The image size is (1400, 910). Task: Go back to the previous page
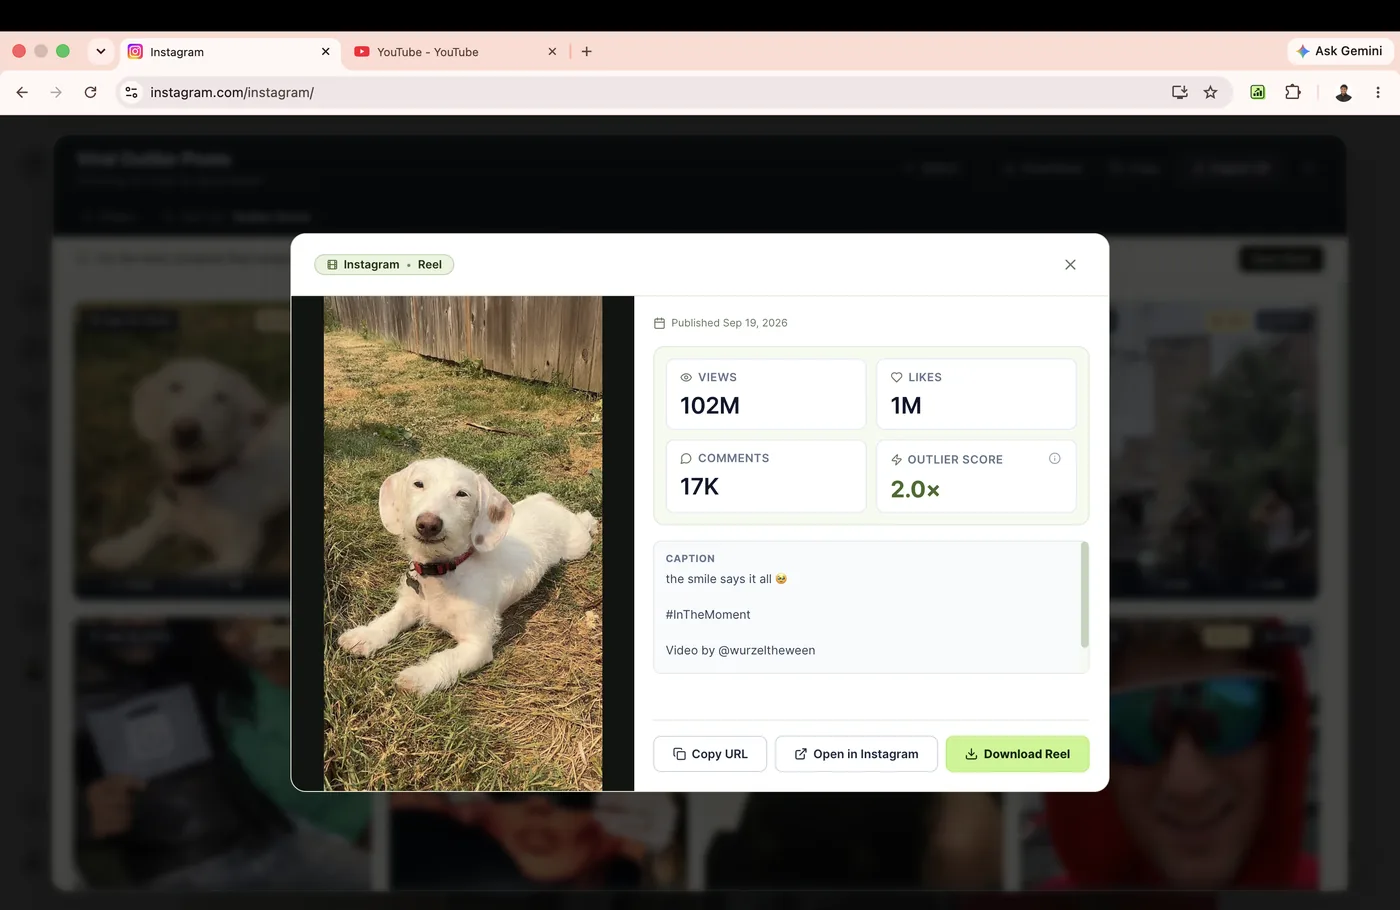tap(22, 93)
